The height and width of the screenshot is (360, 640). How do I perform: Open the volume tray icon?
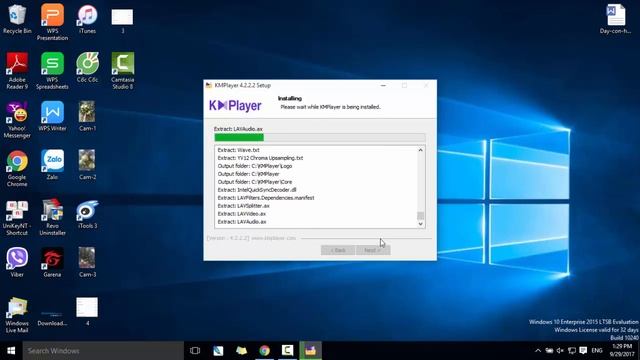560,351
